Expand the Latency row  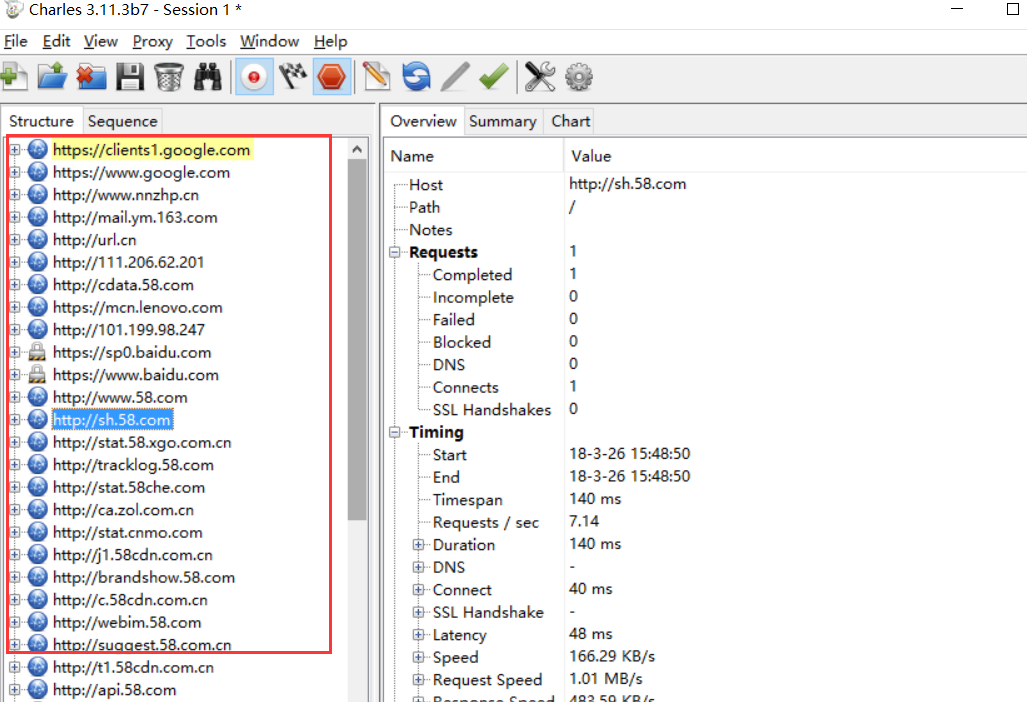pyautogui.click(x=418, y=635)
